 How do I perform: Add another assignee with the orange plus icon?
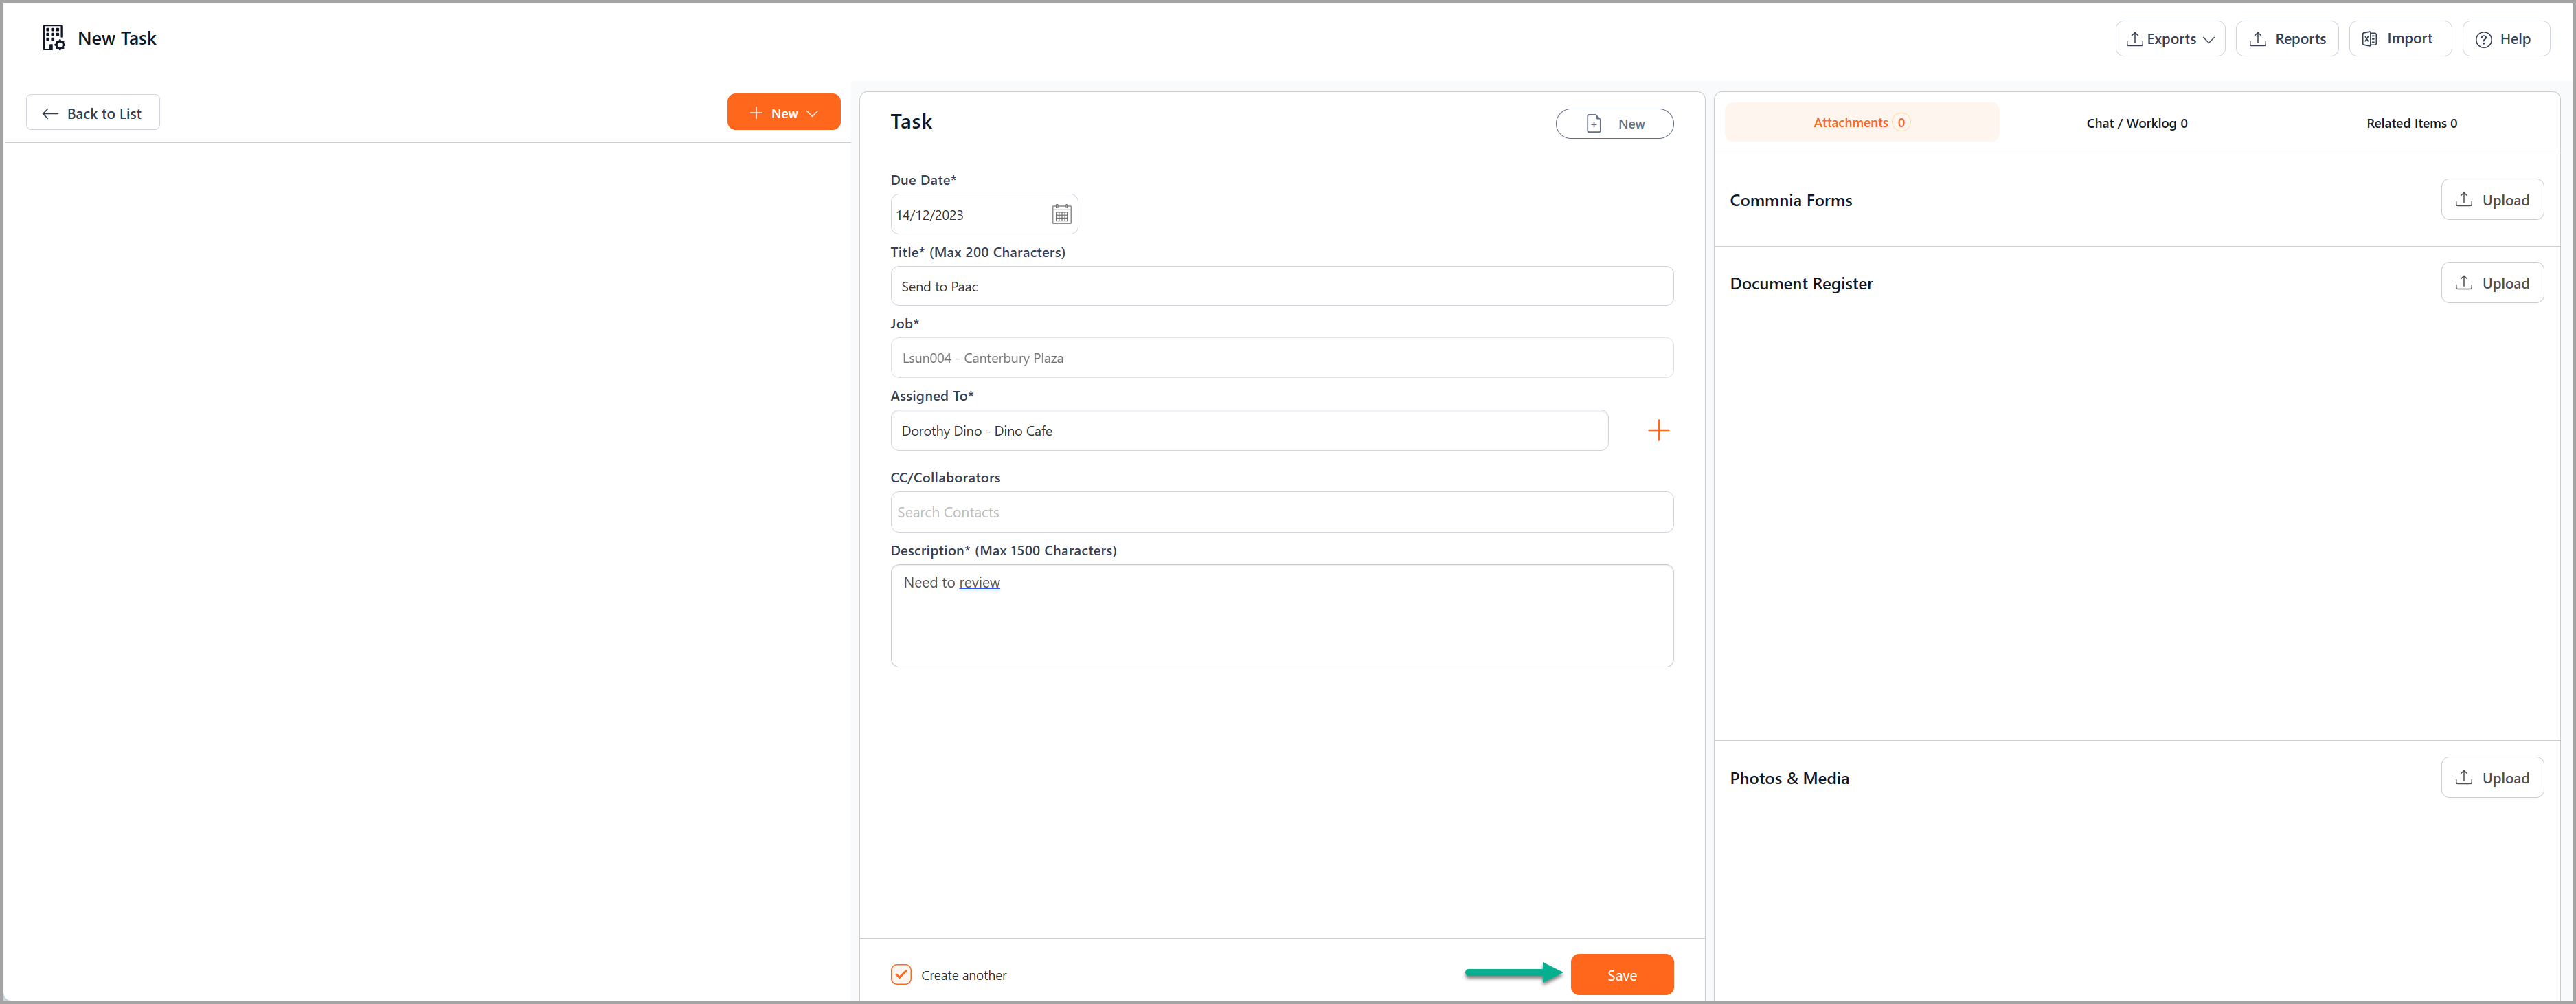[x=1658, y=430]
